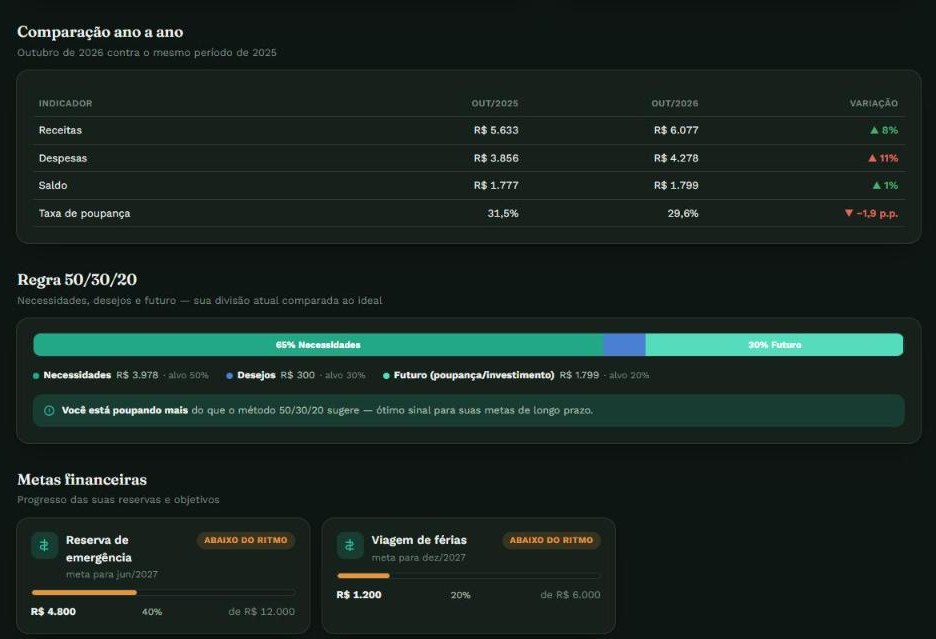Click the info icon in the savings tip banner
This screenshot has height=639, width=936.
pyautogui.click(x=50, y=410)
